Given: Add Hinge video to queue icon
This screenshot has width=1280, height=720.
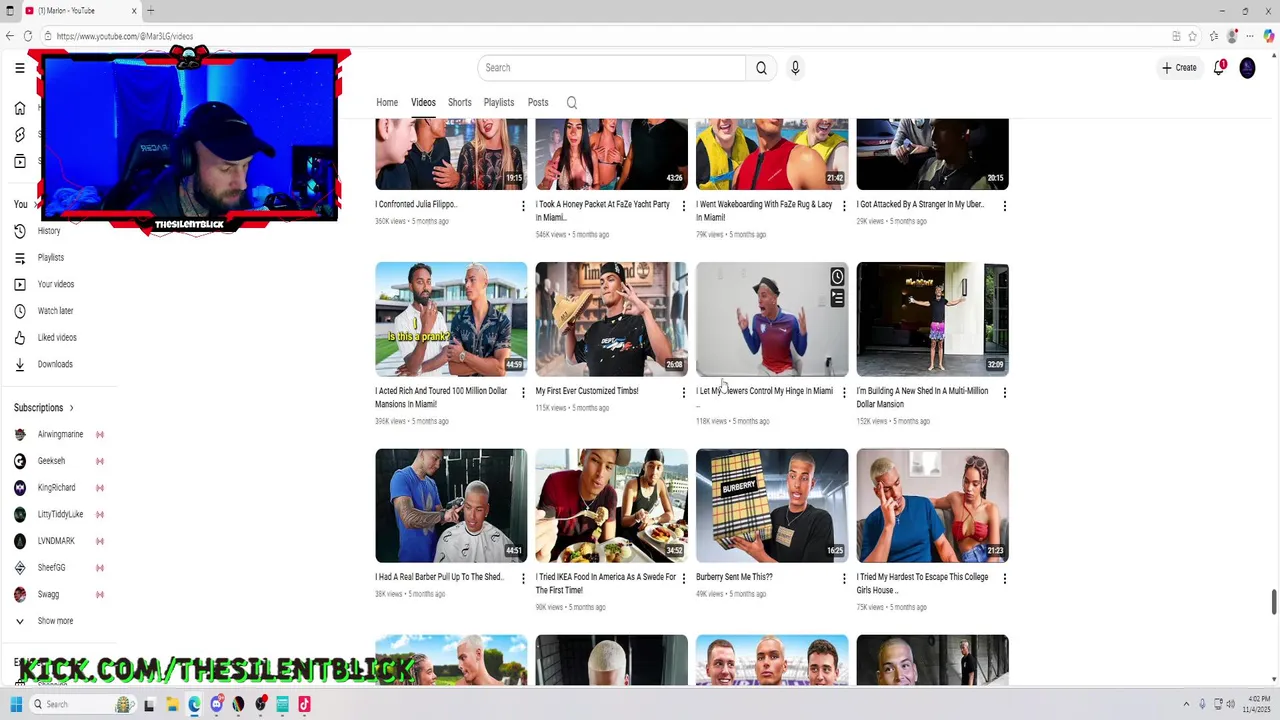Looking at the screenshot, I should (837, 298).
